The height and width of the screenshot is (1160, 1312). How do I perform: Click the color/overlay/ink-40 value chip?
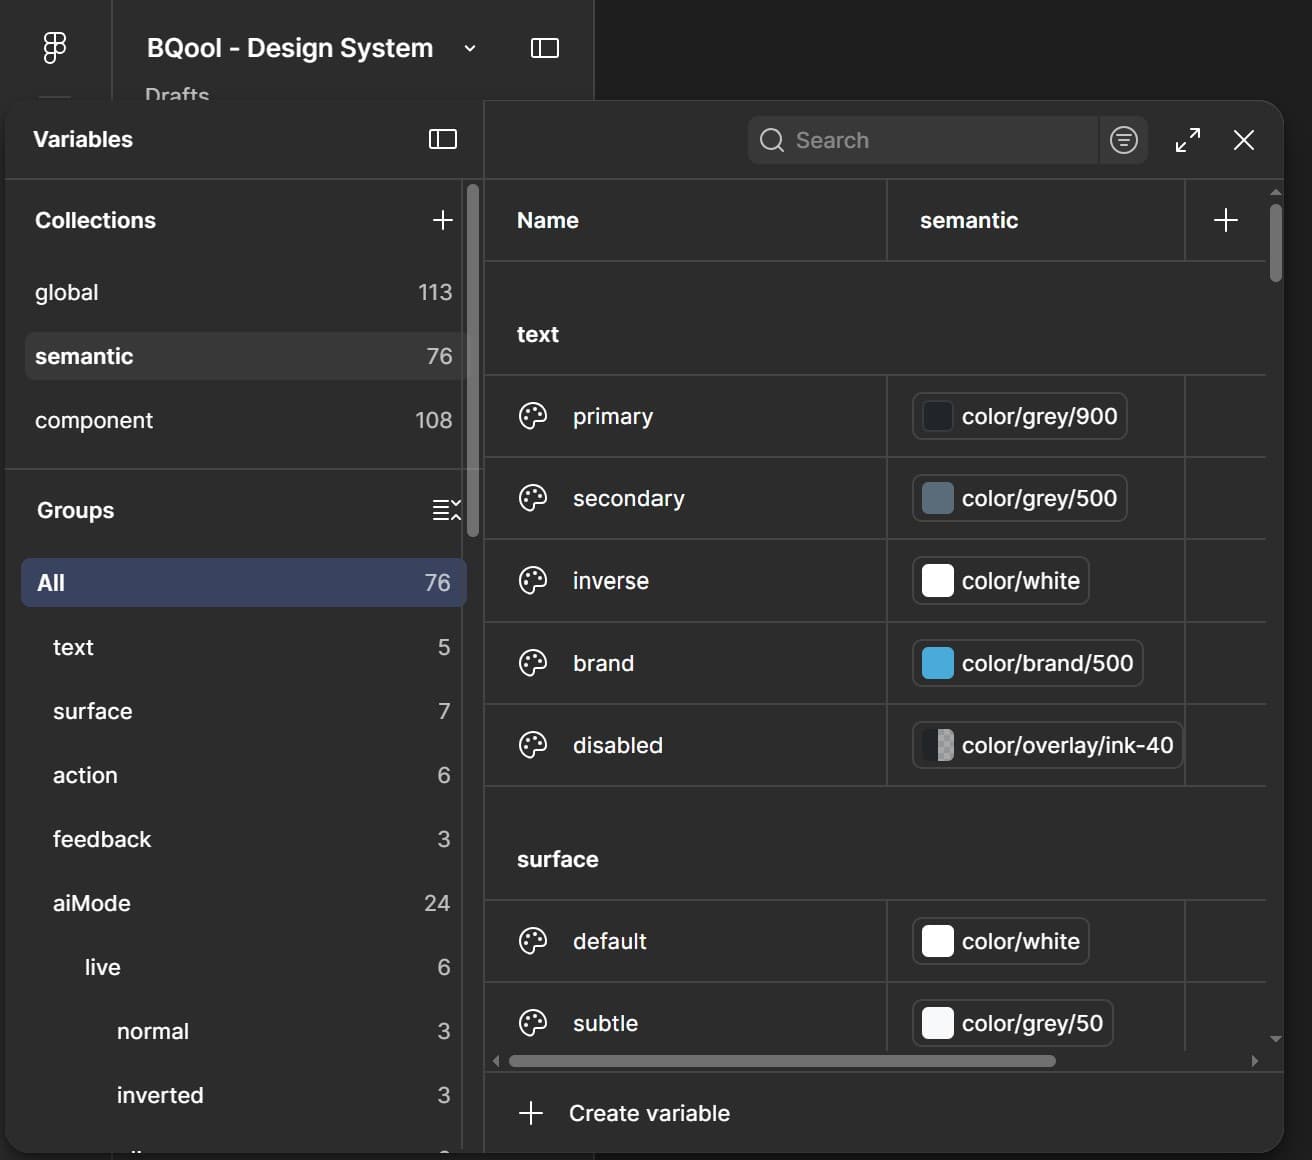pos(1048,744)
